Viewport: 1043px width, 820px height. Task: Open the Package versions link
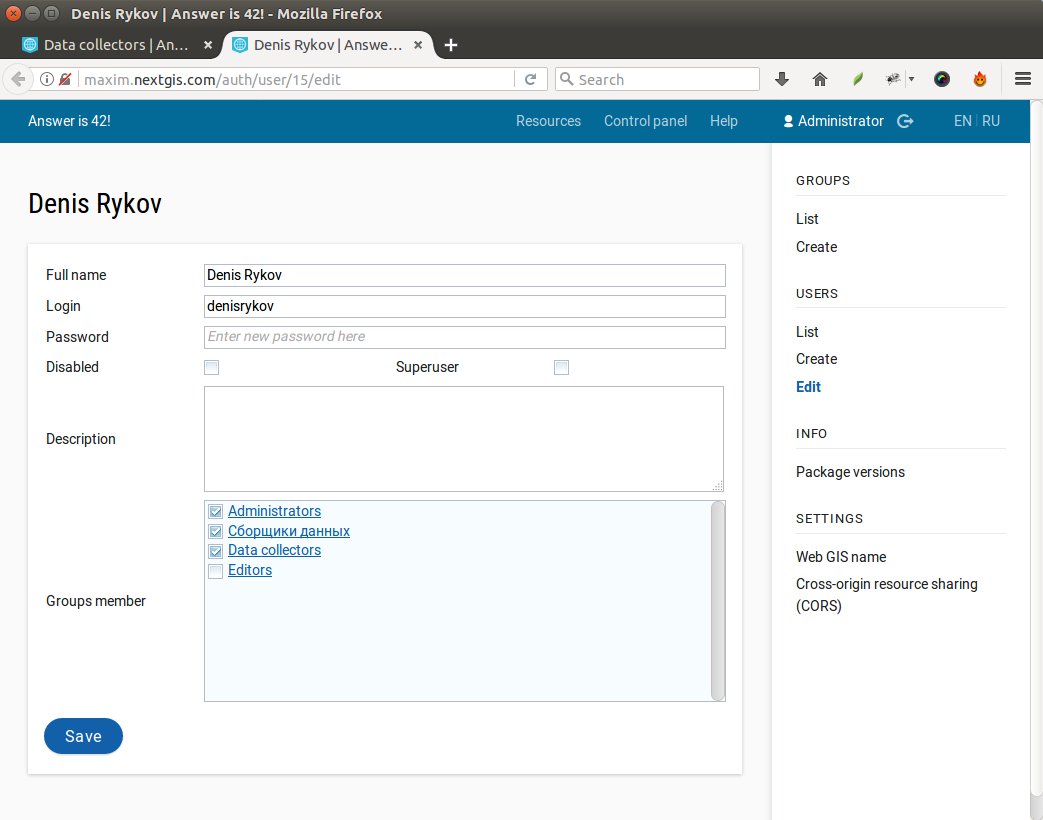(850, 471)
